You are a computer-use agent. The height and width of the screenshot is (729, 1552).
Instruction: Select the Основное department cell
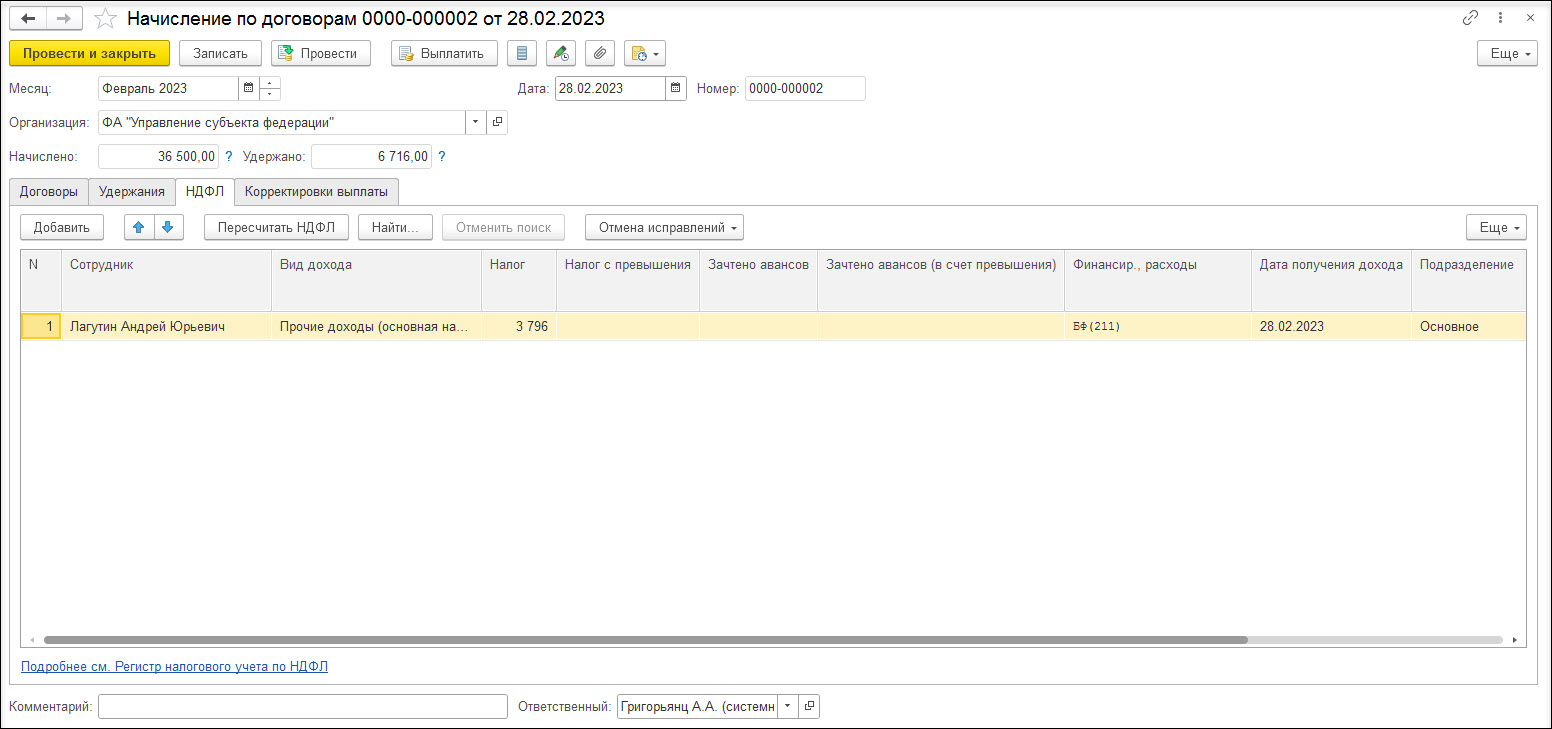1468,327
